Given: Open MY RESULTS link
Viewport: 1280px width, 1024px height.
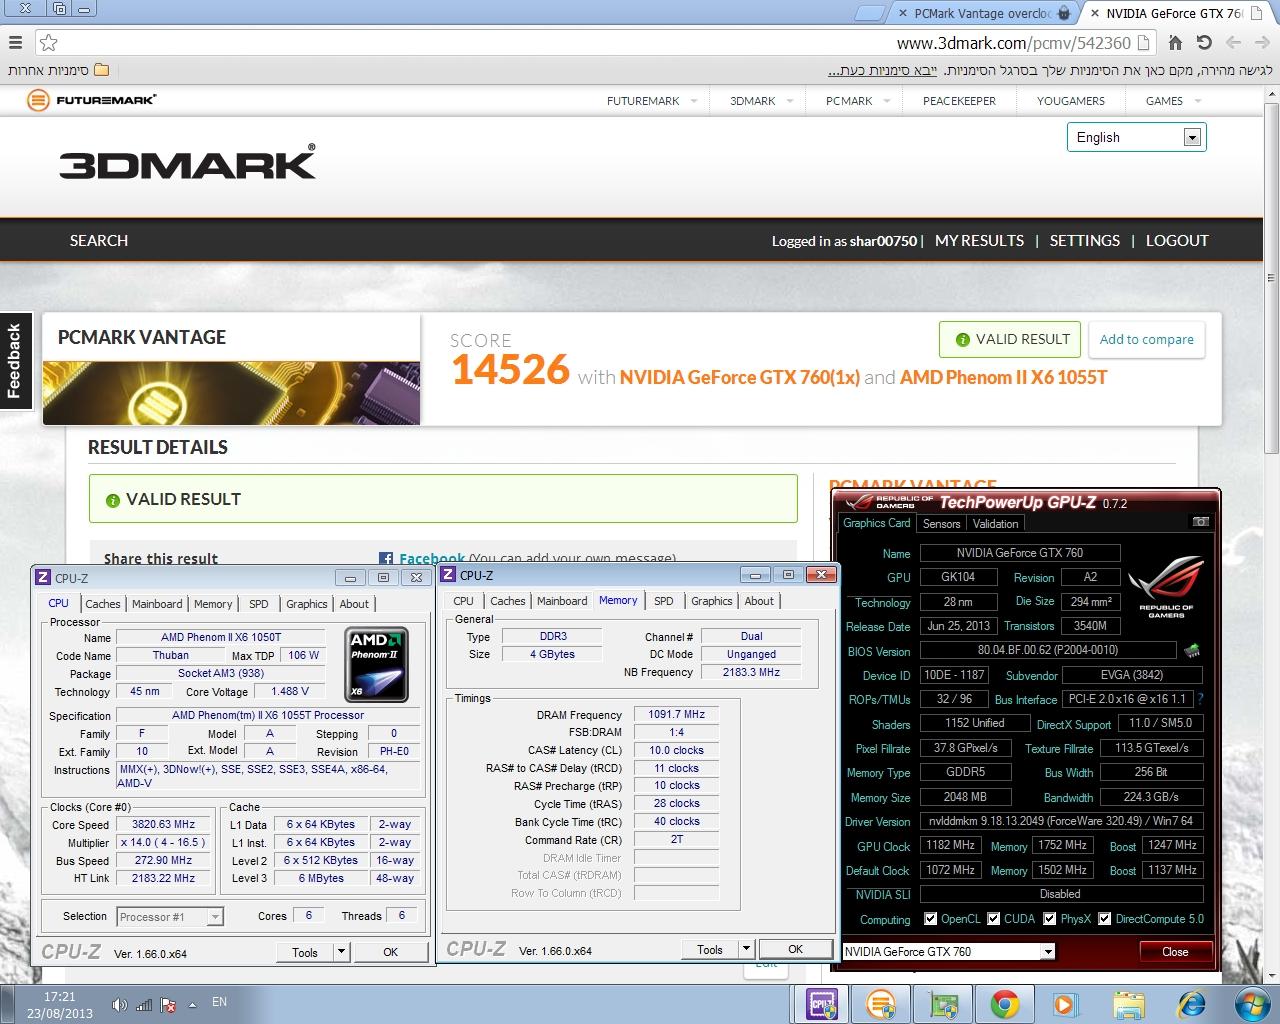Looking at the screenshot, I should point(979,240).
